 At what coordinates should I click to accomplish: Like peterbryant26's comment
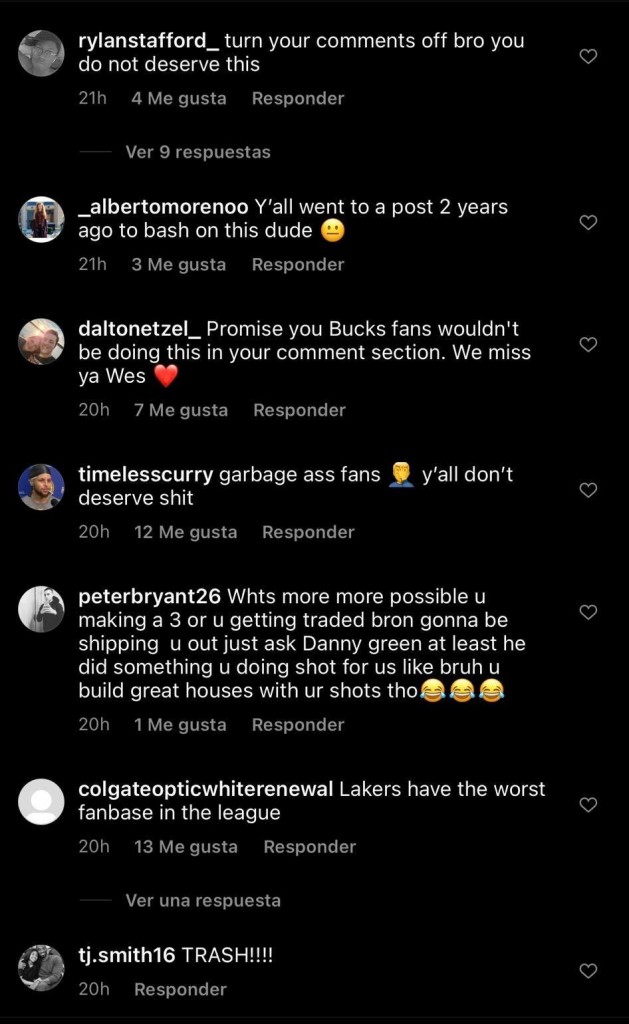click(588, 612)
